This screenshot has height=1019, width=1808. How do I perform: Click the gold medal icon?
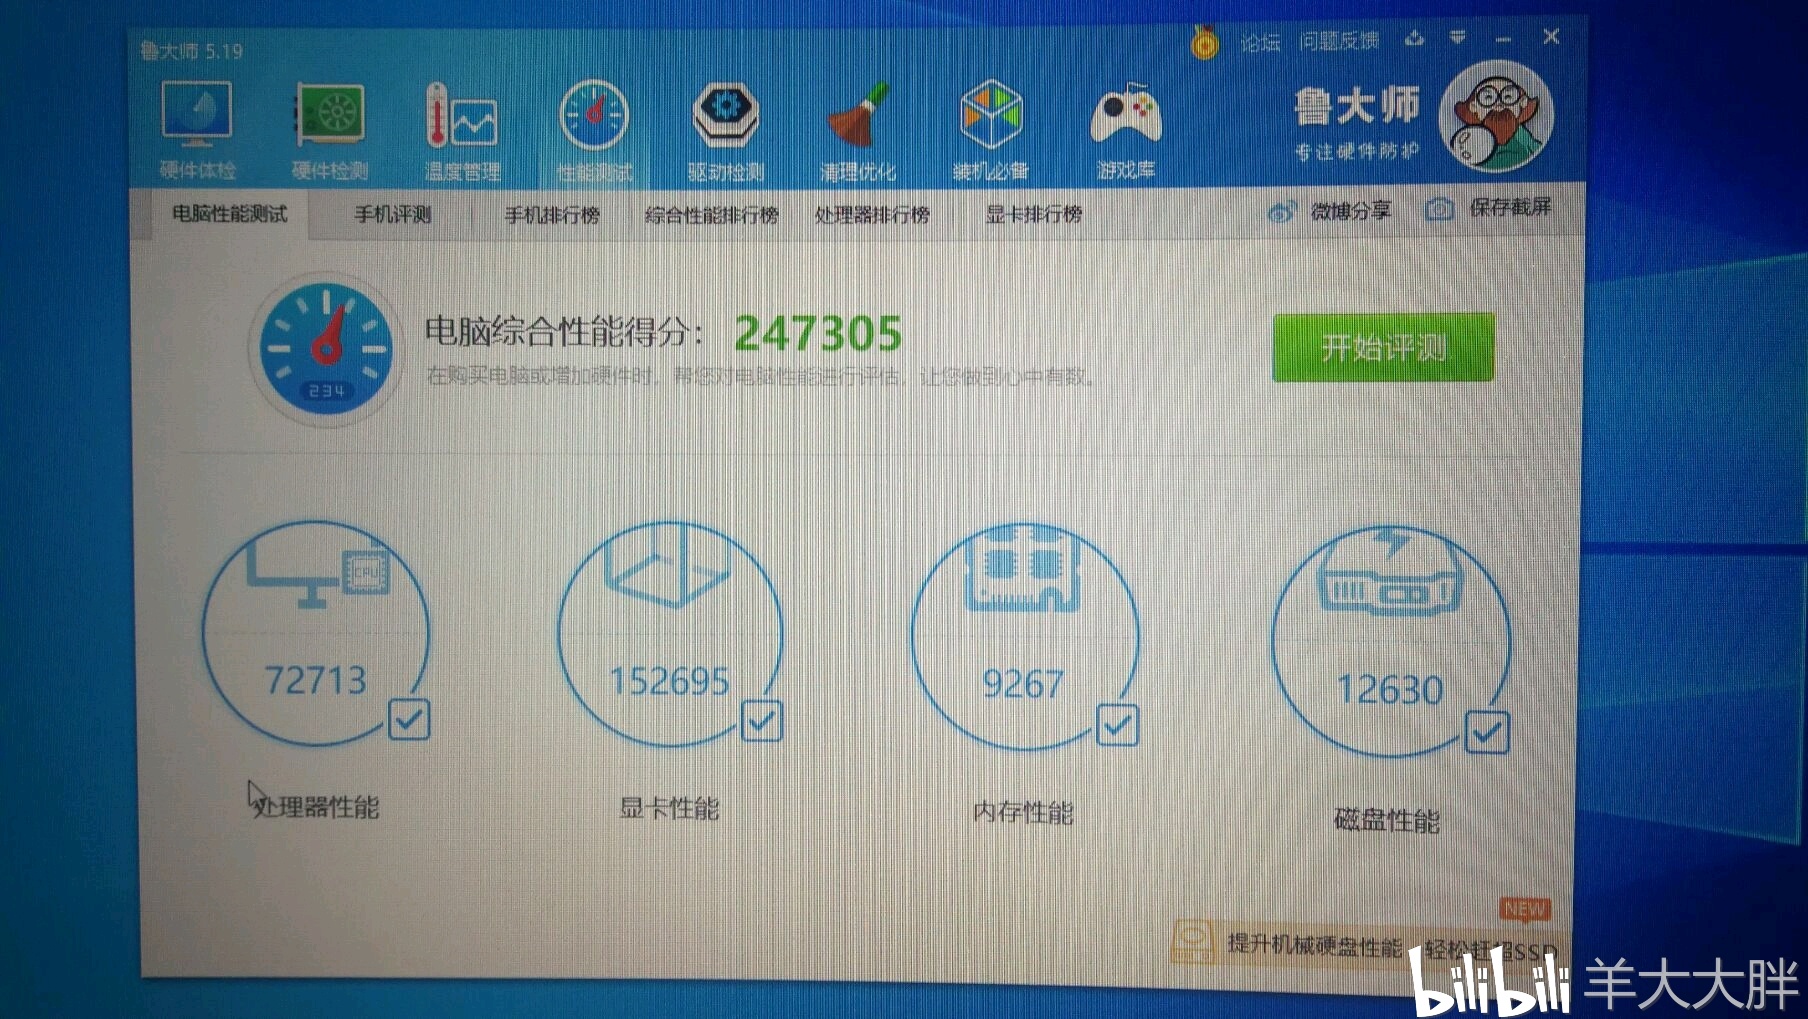1205,42
